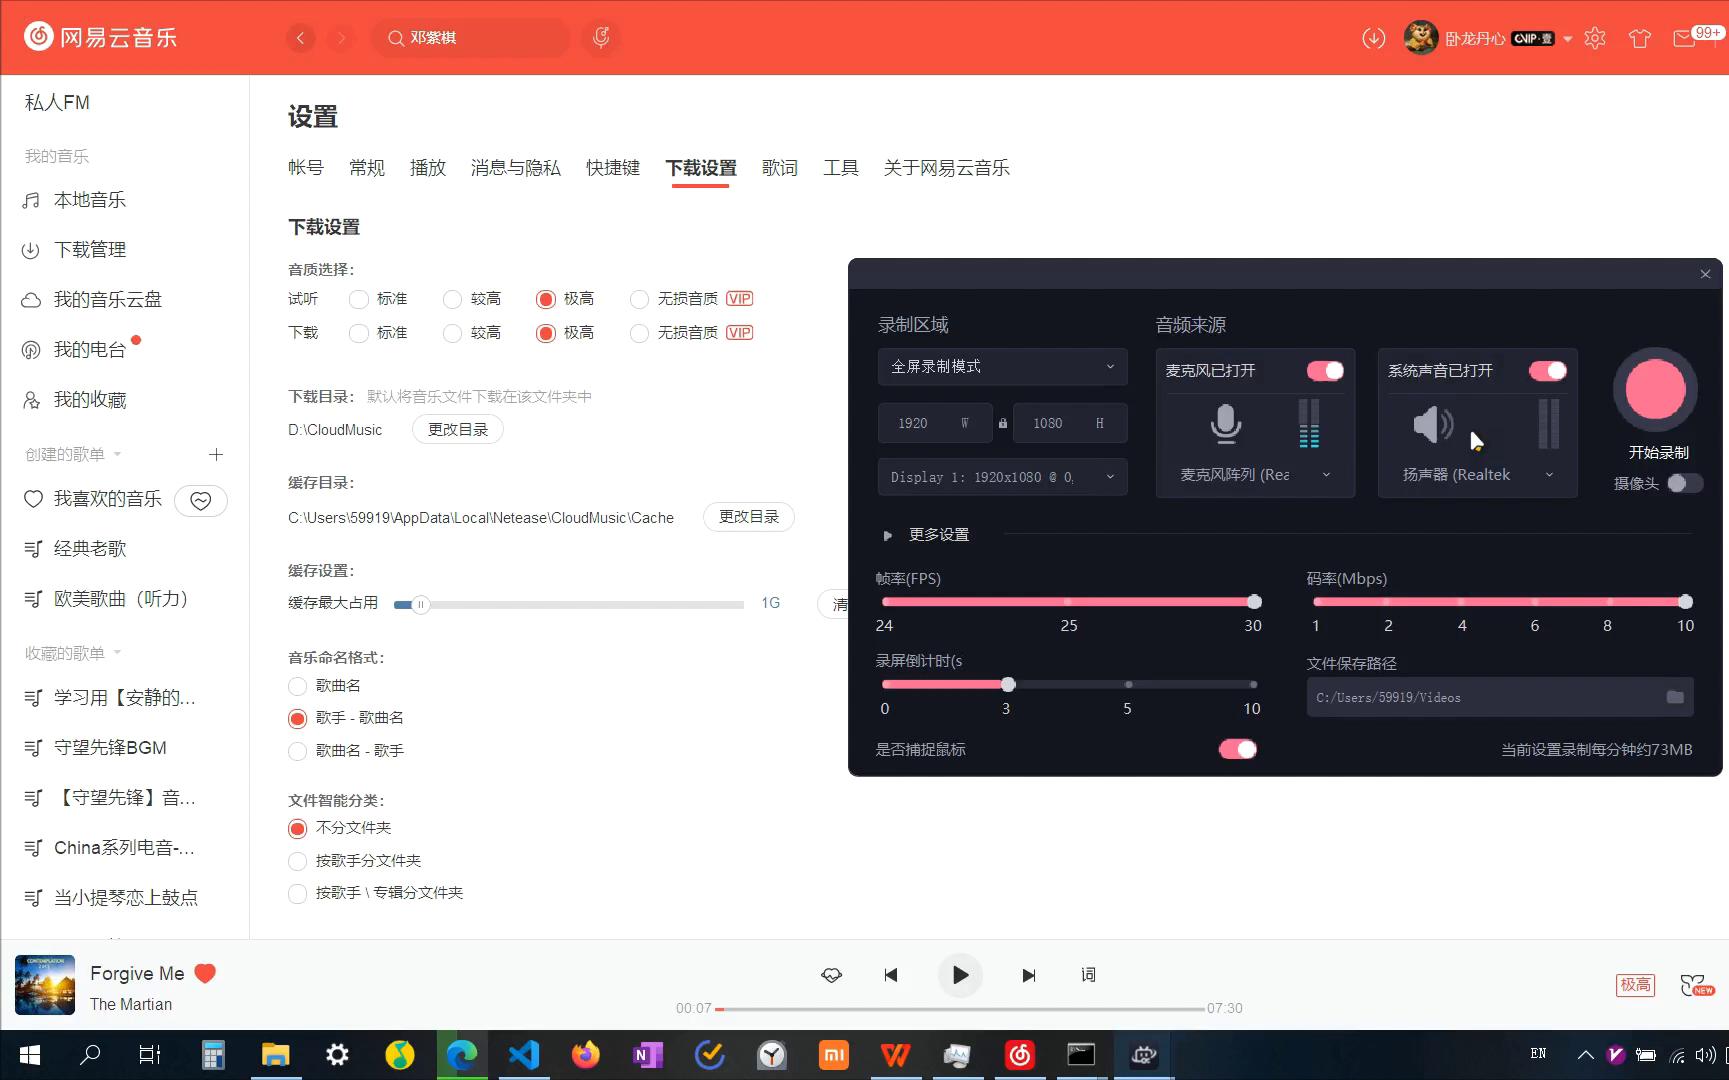Activate the voice search microphone icon
Image resolution: width=1729 pixels, height=1080 pixels.
tap(600, 37)
